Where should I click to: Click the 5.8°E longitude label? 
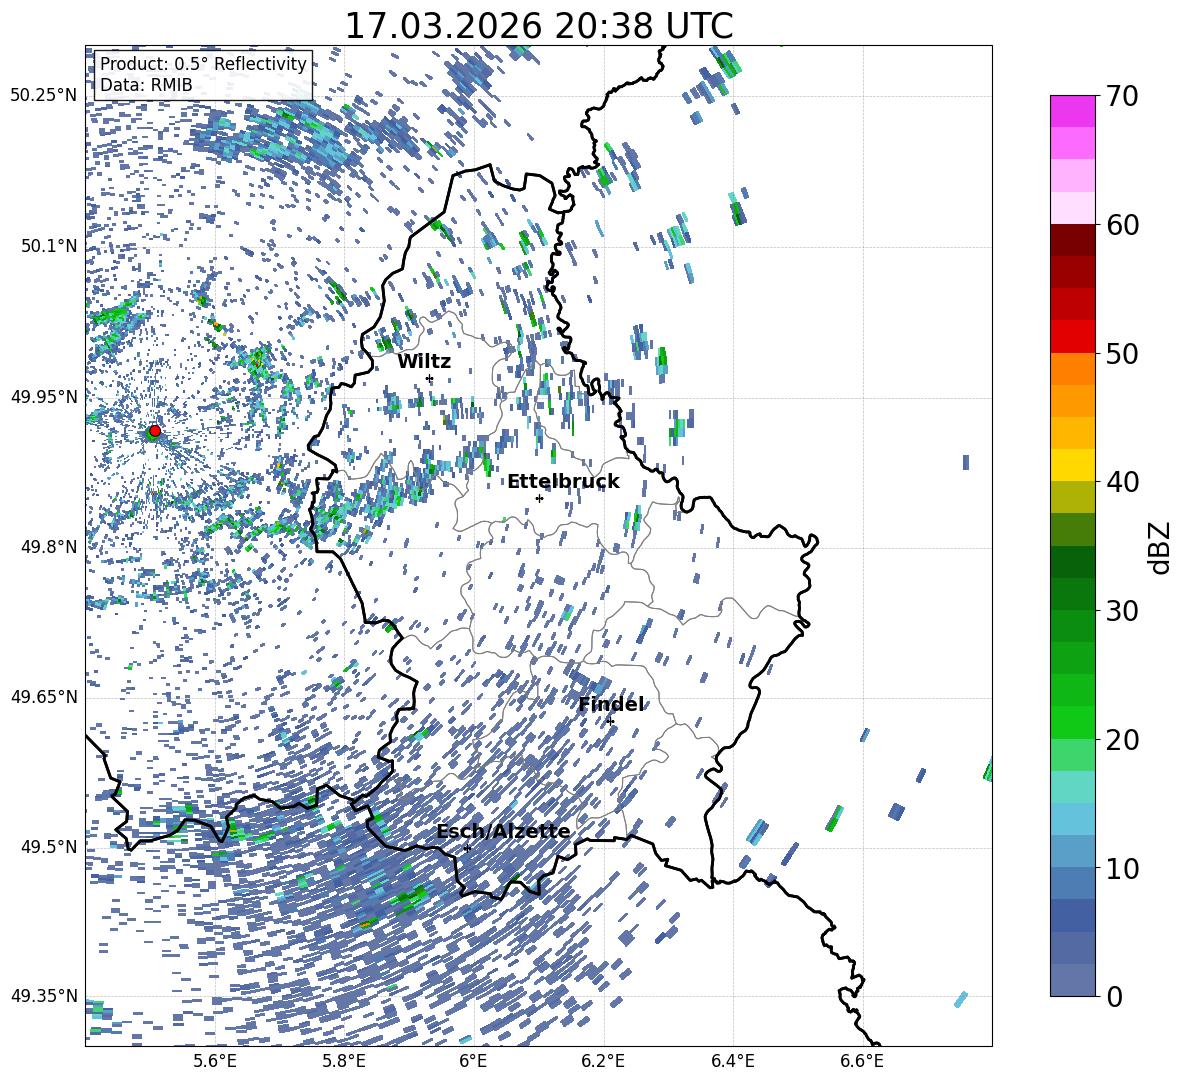click(344, 1062)
